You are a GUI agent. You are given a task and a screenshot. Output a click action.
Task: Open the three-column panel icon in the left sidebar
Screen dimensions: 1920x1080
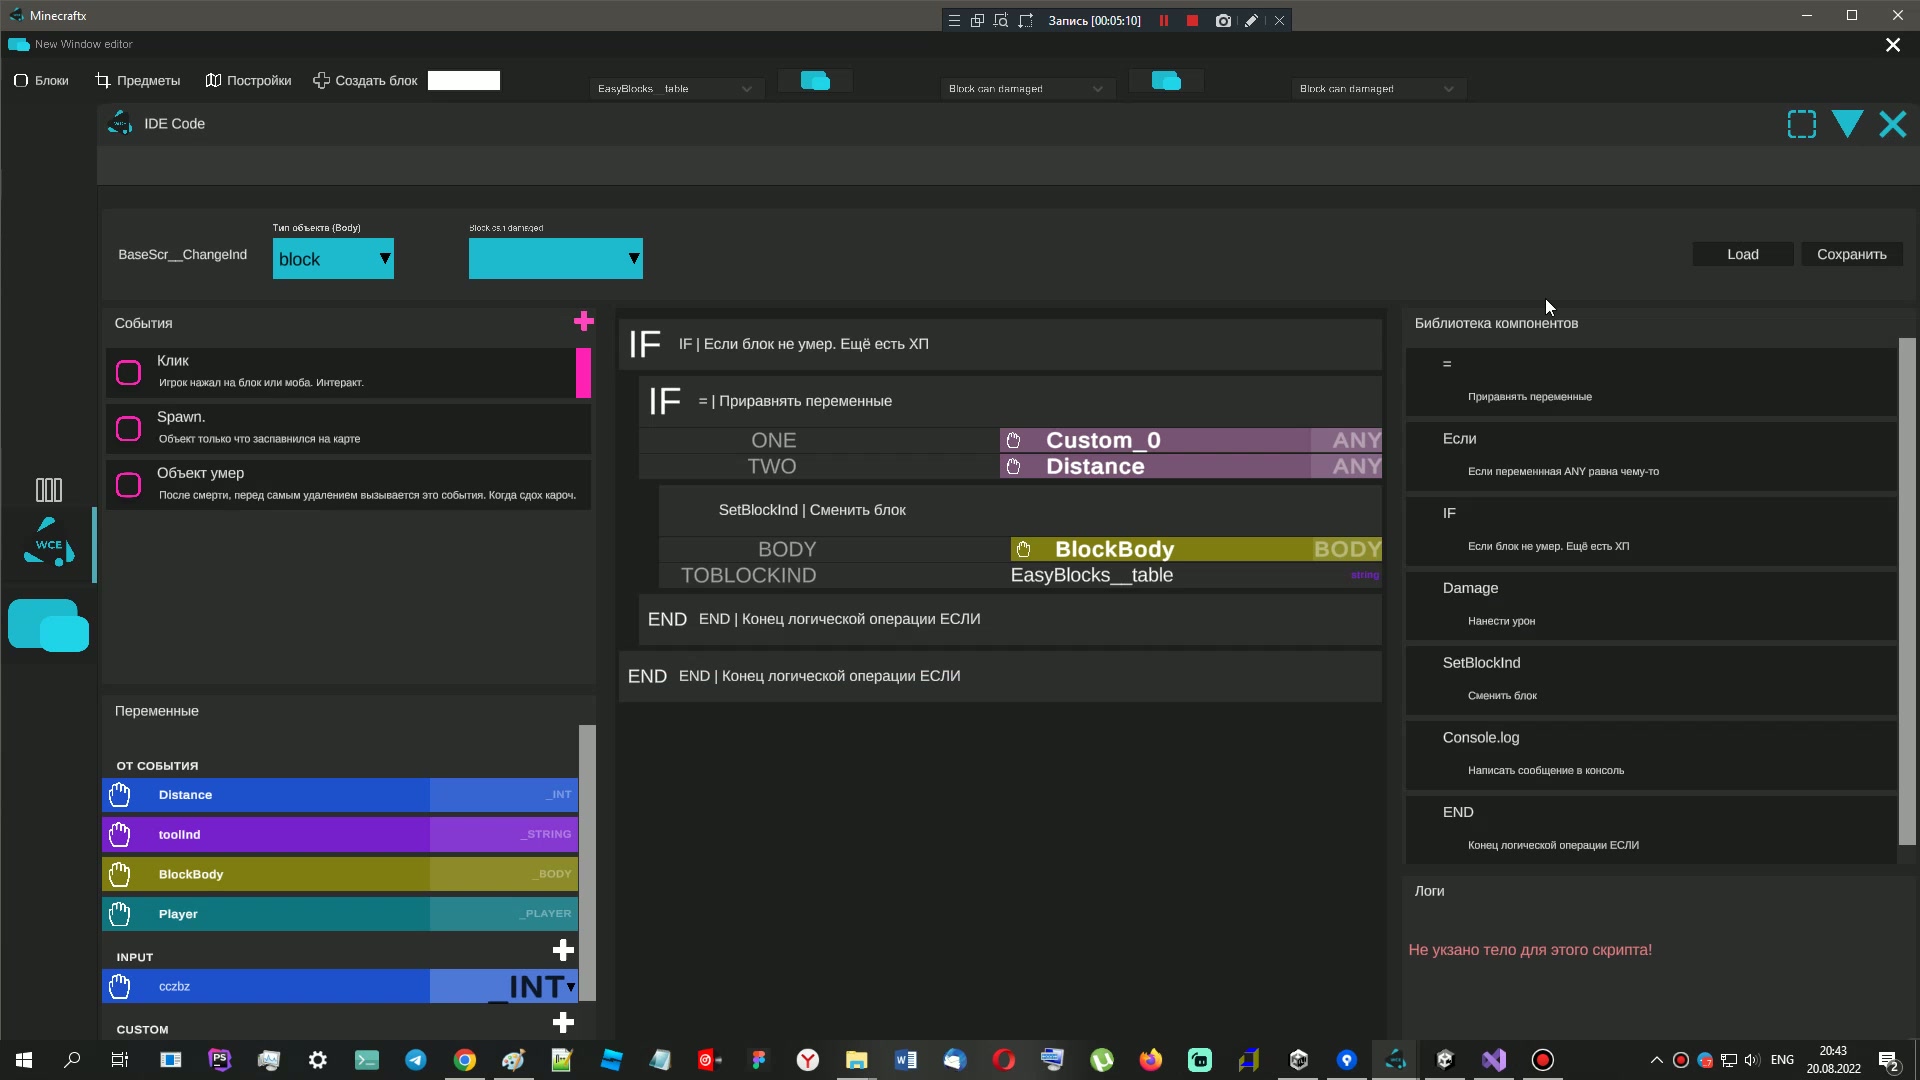pyautogui.click(x=49, y=489)
